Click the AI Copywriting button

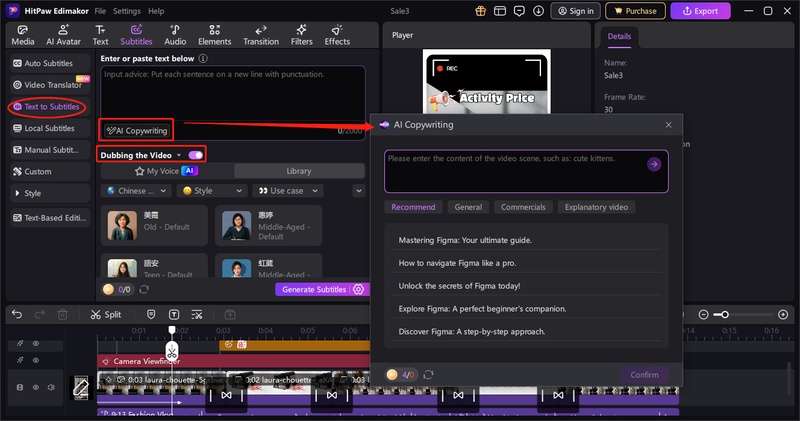coord(137,131)
